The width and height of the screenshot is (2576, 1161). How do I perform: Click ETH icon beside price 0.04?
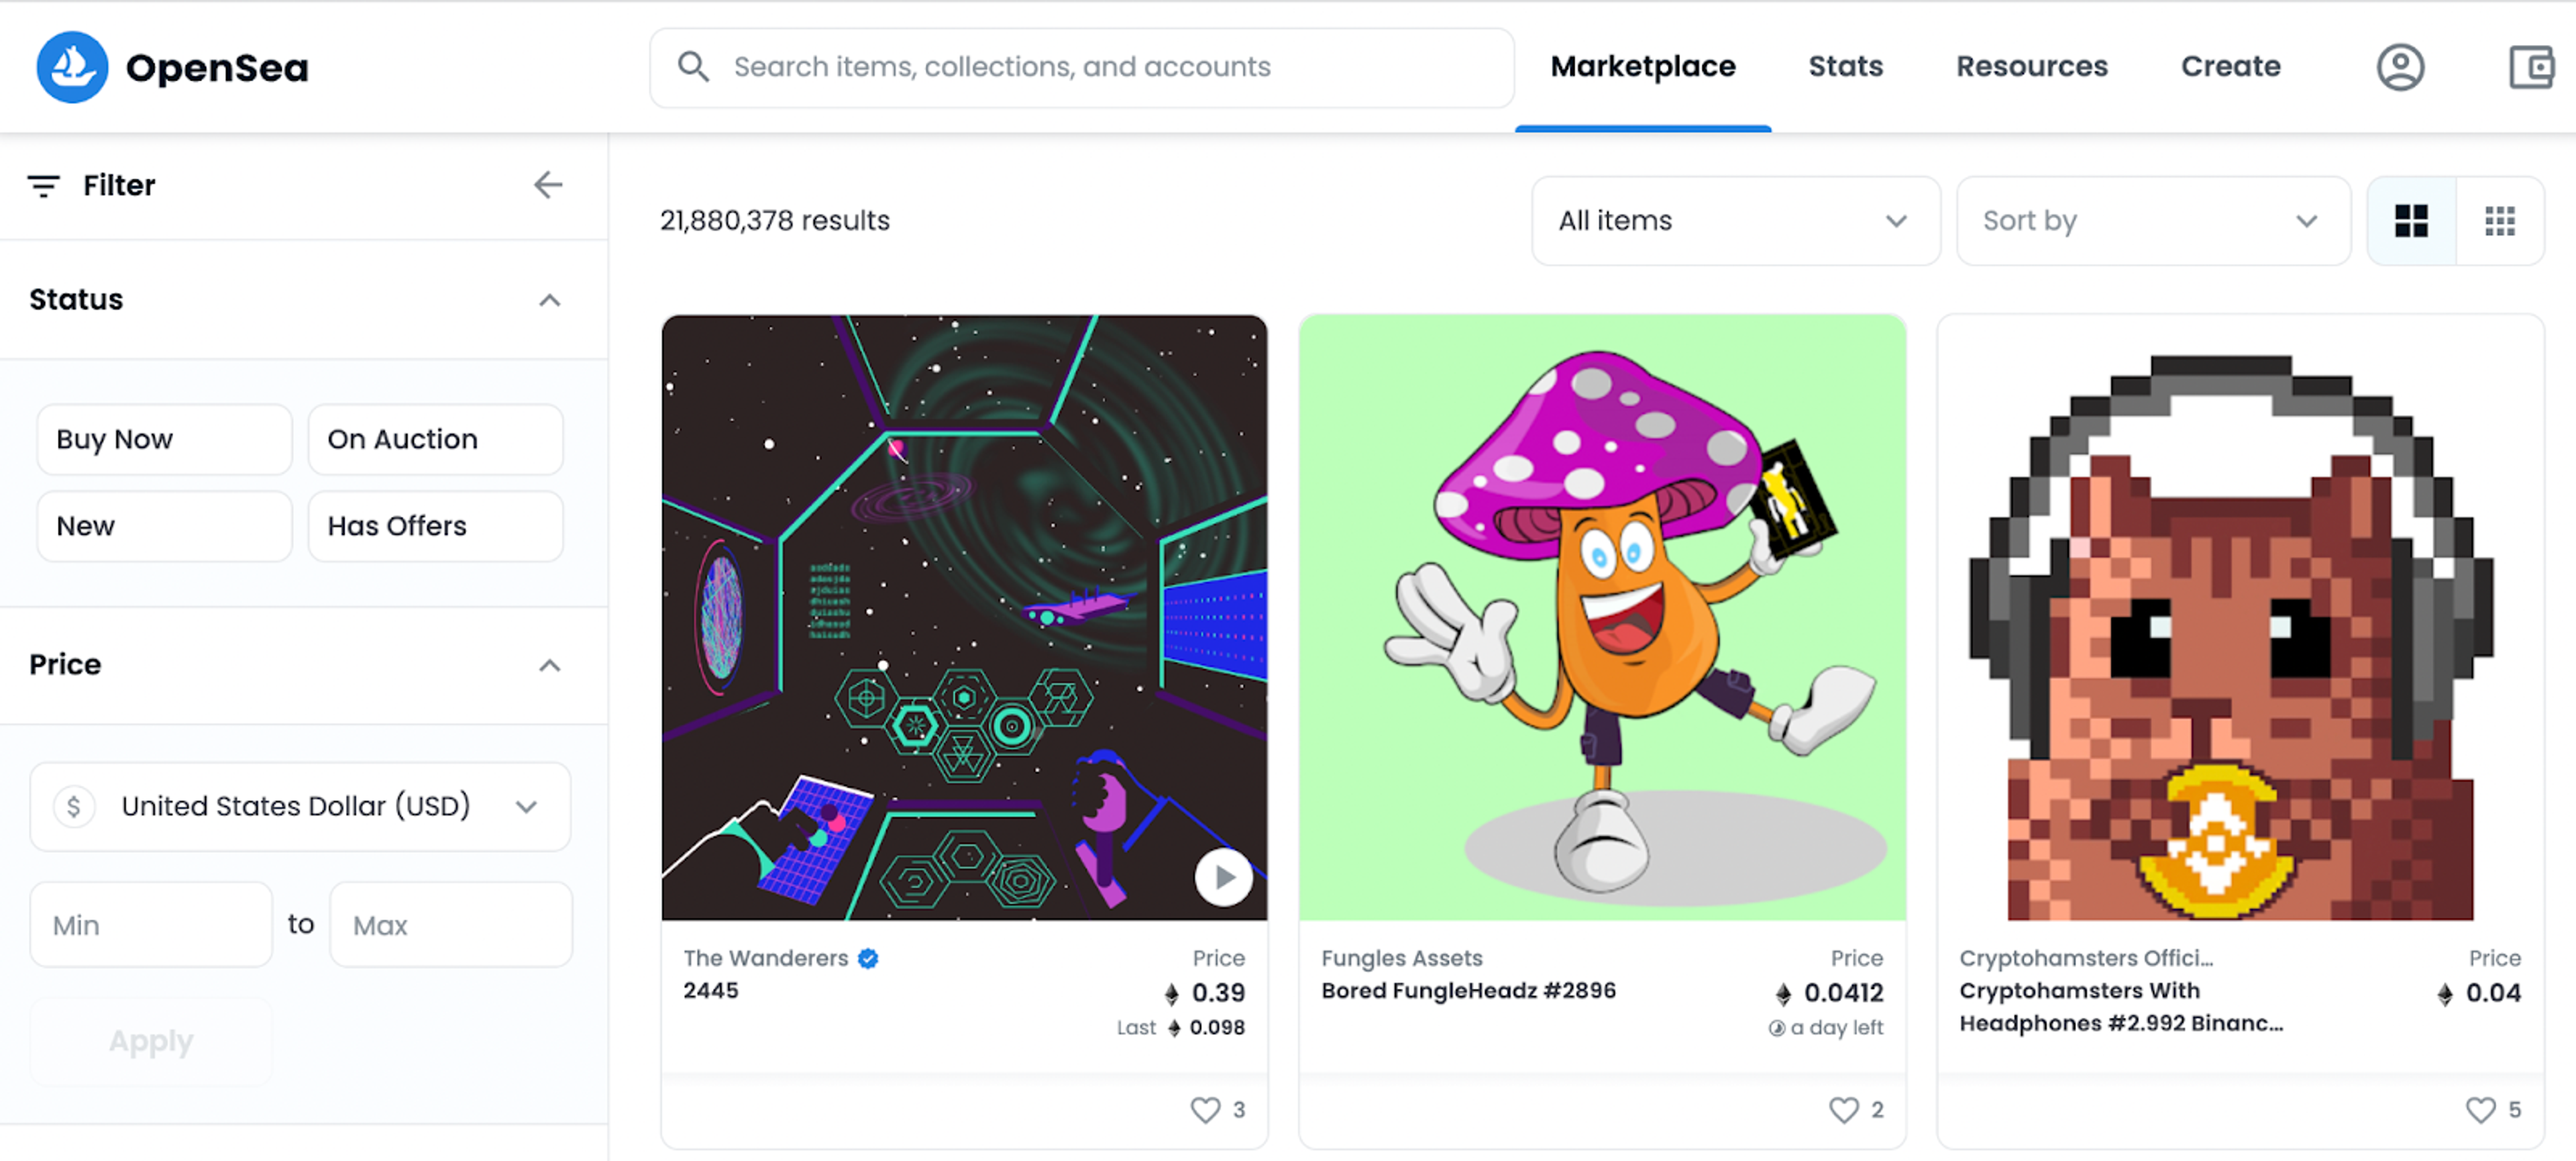tap(2445, 994)
